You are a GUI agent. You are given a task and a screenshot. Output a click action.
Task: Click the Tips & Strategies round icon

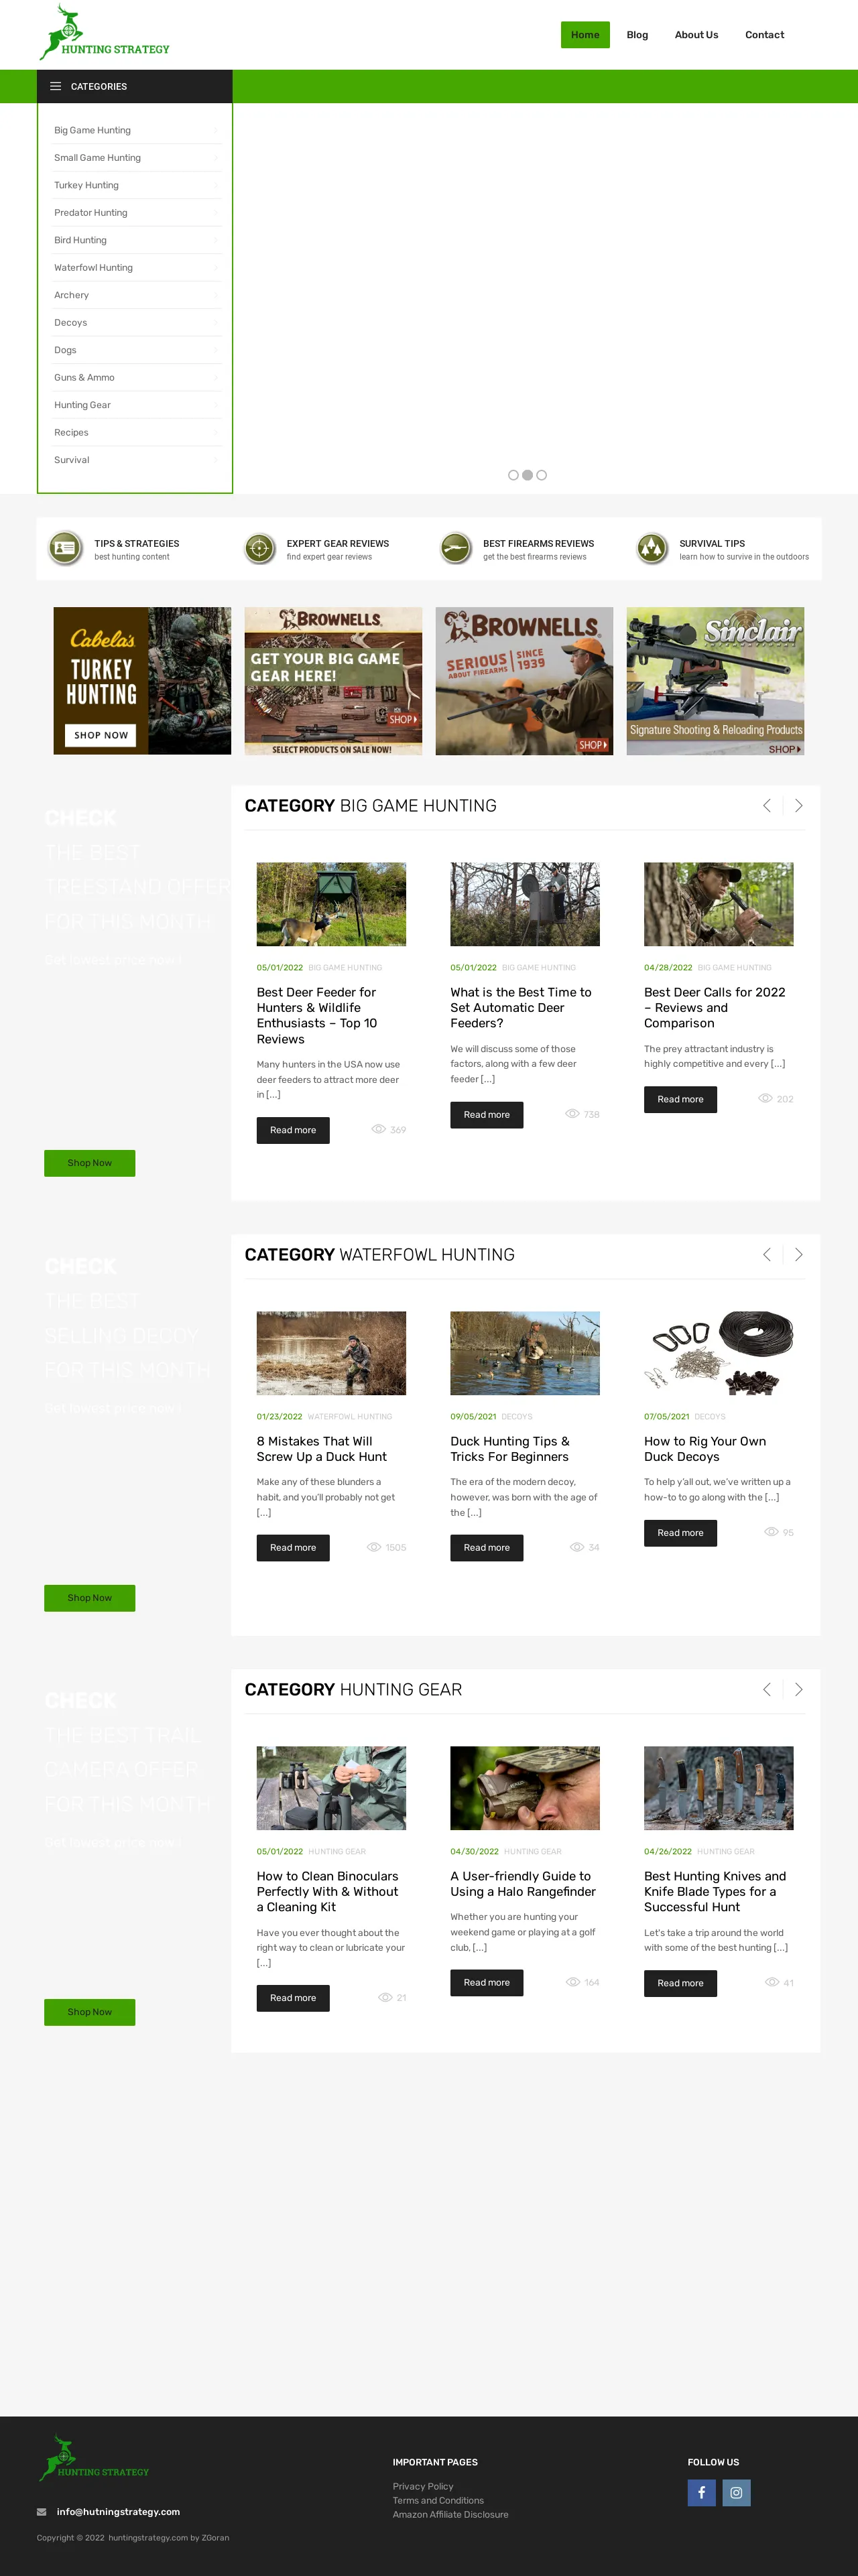(66, 548)
